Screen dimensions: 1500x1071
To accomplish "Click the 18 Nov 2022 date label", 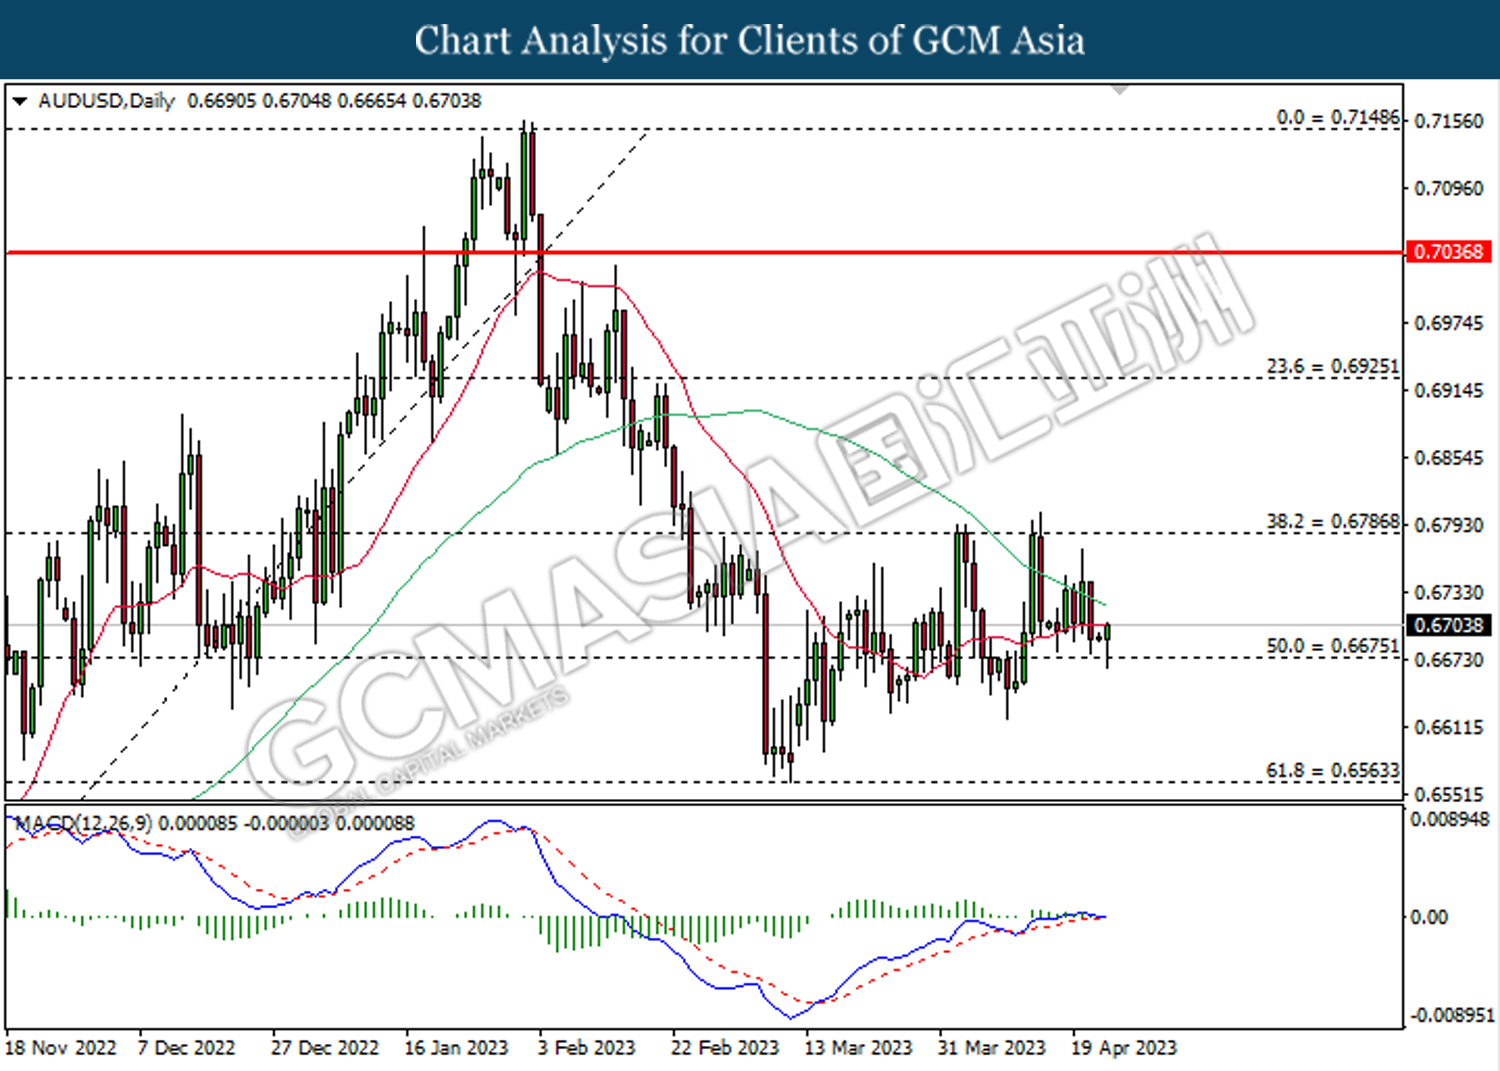I will 61,1048.
